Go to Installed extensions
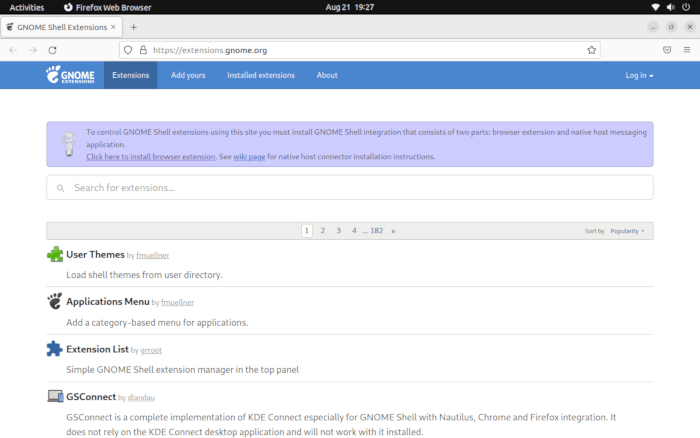This screenshot has height=438, width=700. pos(261,75)
